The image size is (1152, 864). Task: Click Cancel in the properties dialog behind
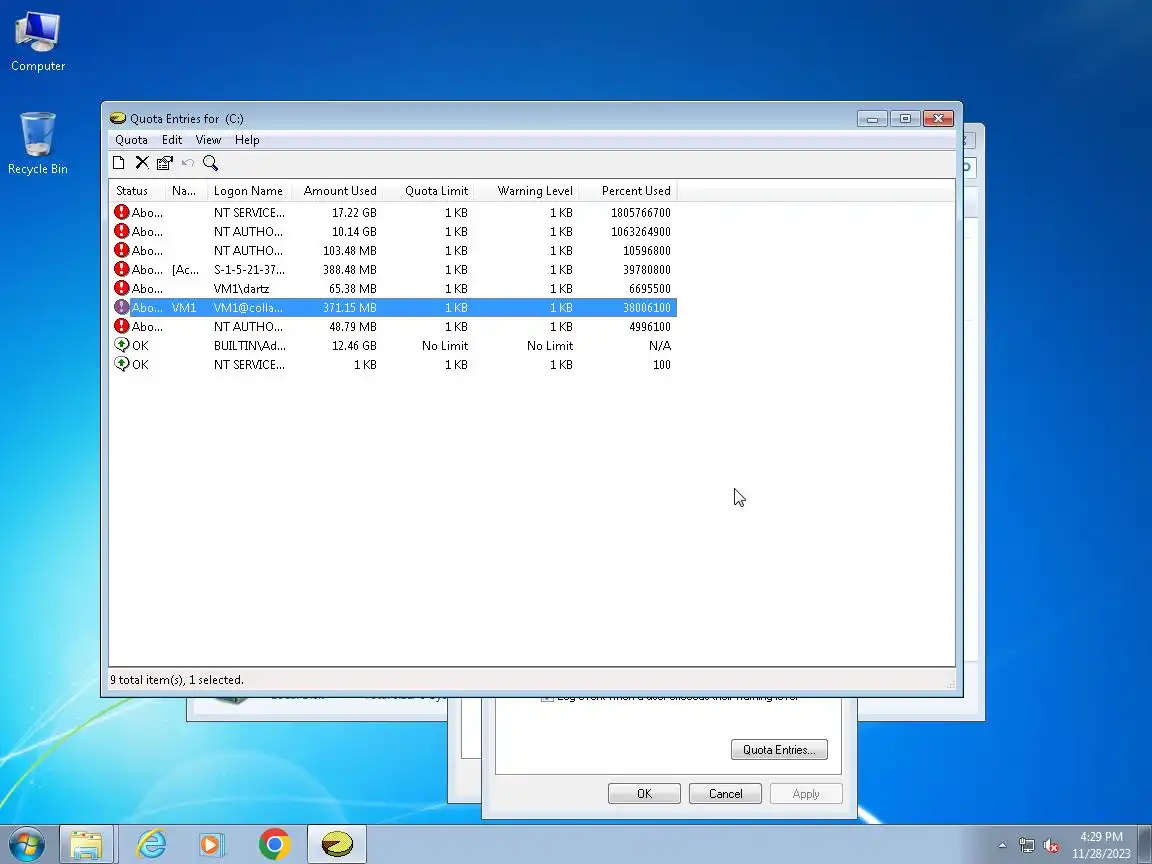point(725,793)
